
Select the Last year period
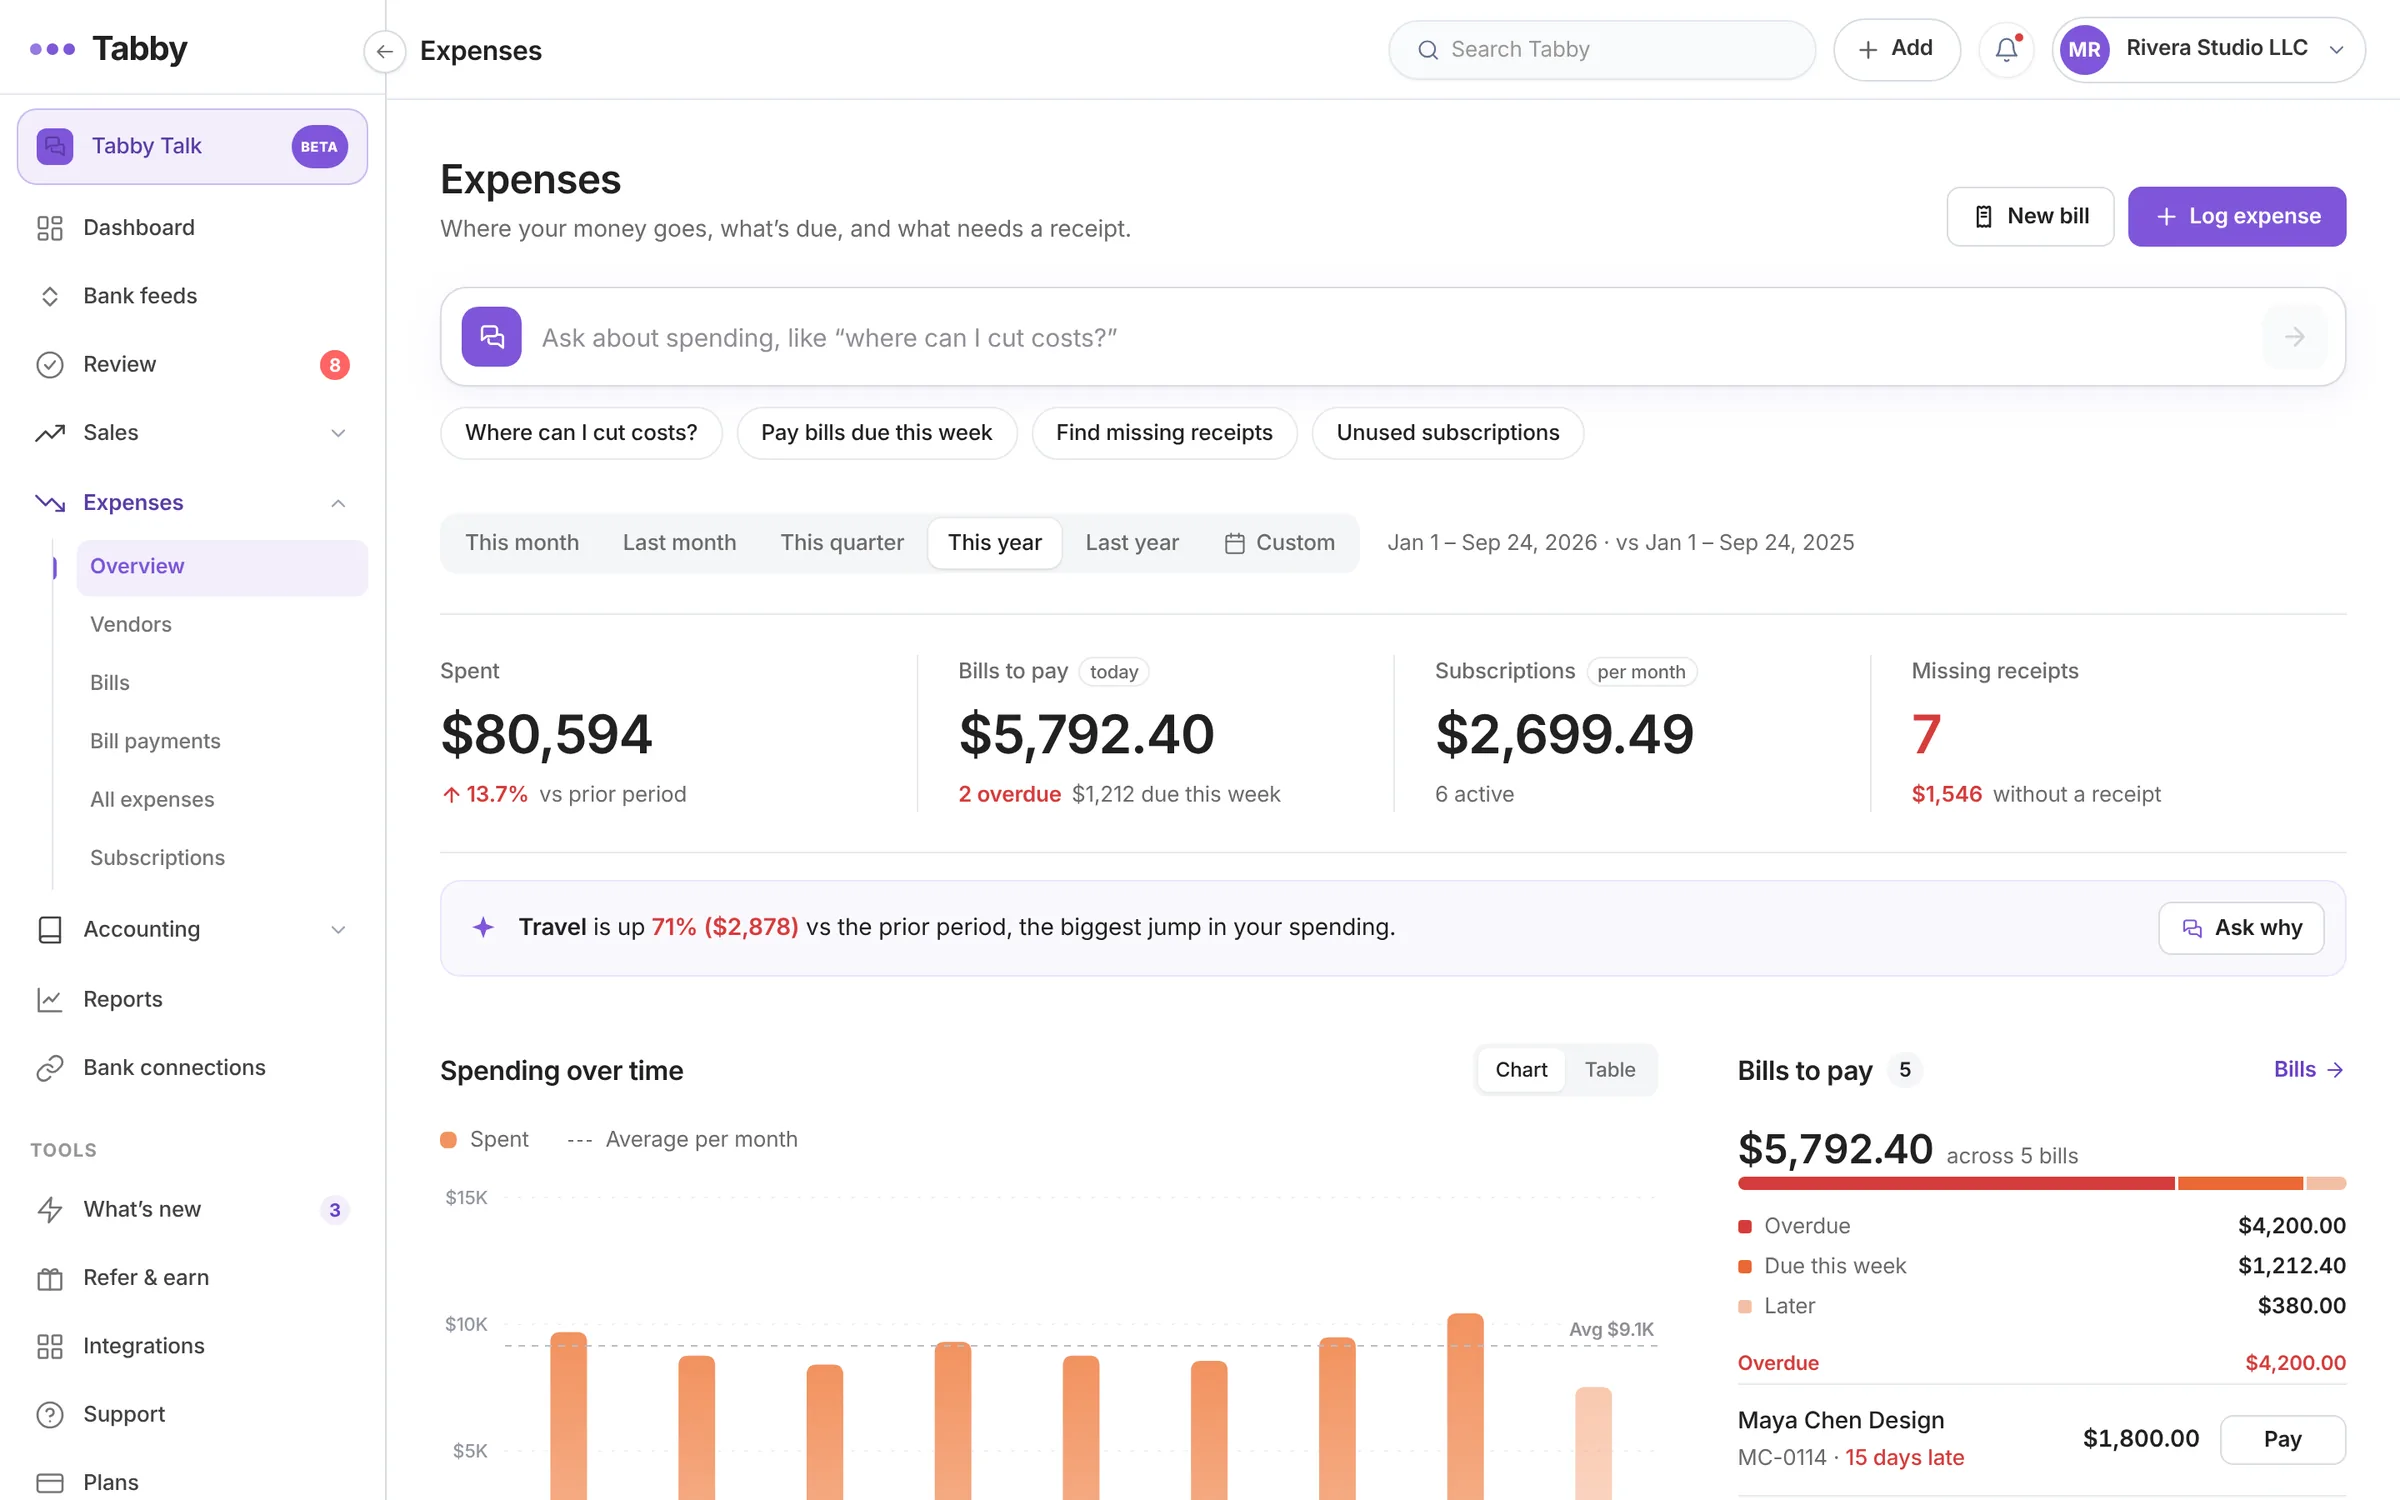click(x=1132, y=543)
